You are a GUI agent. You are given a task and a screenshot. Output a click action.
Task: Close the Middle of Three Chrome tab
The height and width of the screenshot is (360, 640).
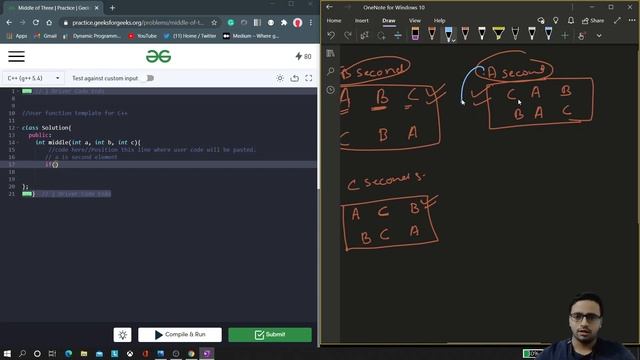coord(97,8)
